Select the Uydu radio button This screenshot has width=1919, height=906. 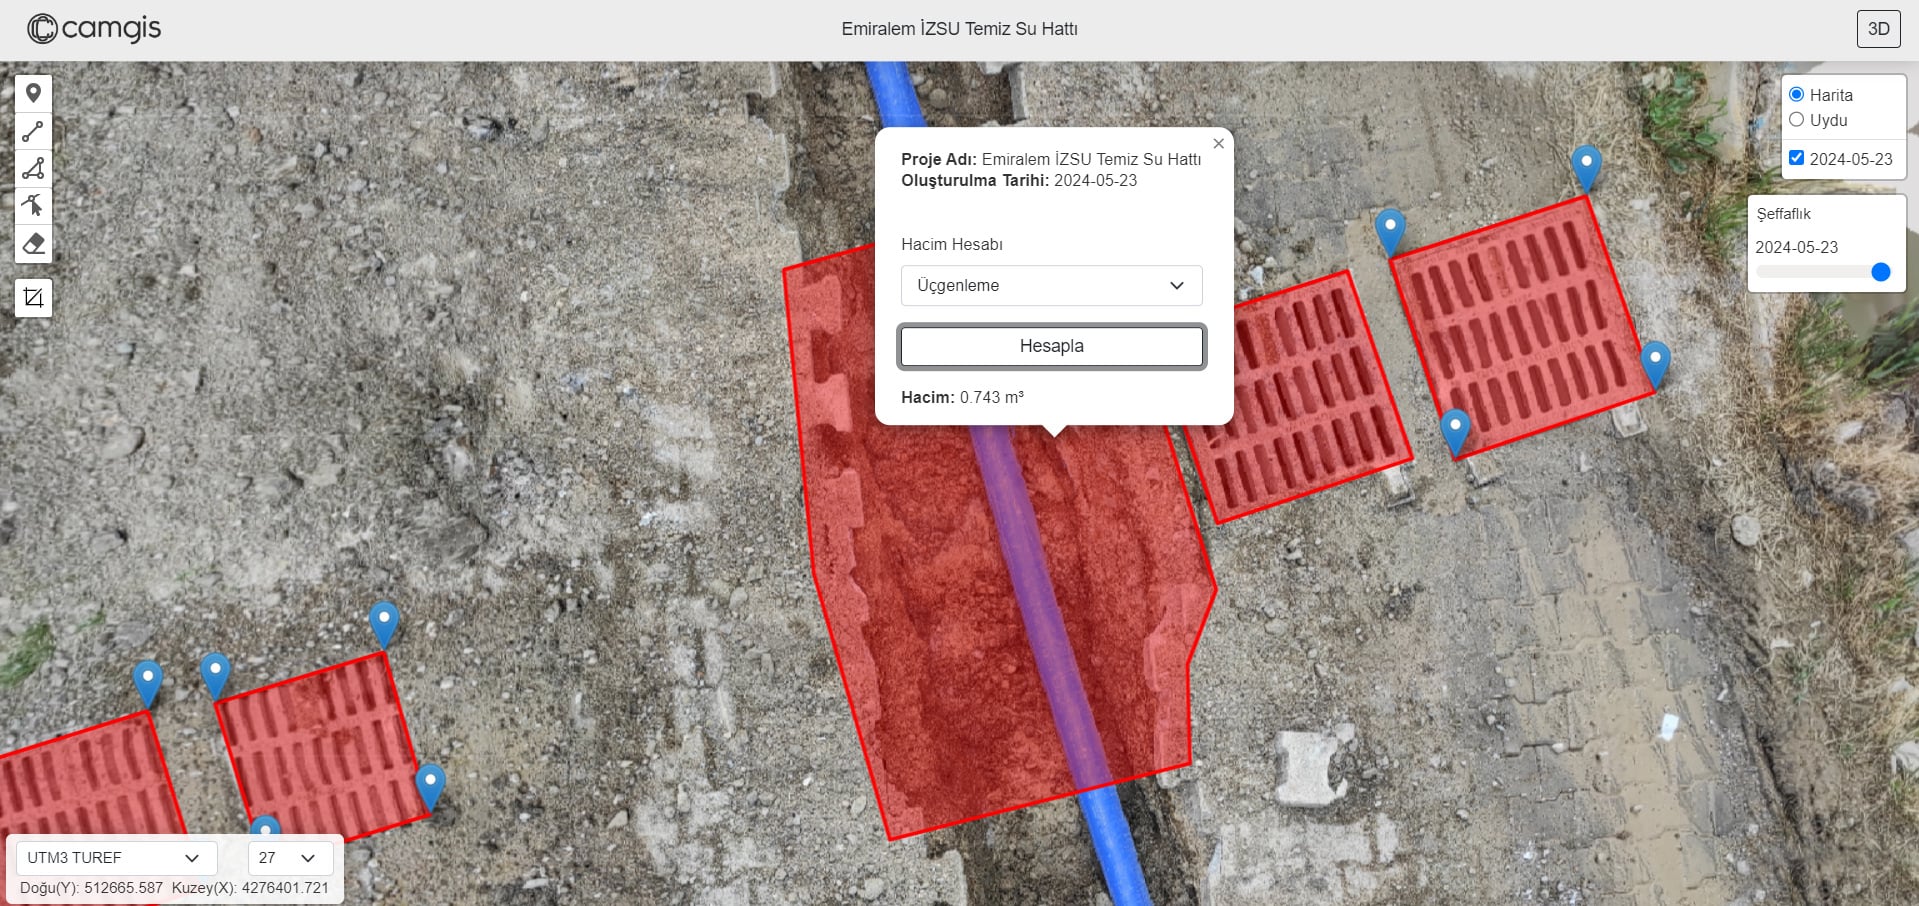coord(1796,120)
